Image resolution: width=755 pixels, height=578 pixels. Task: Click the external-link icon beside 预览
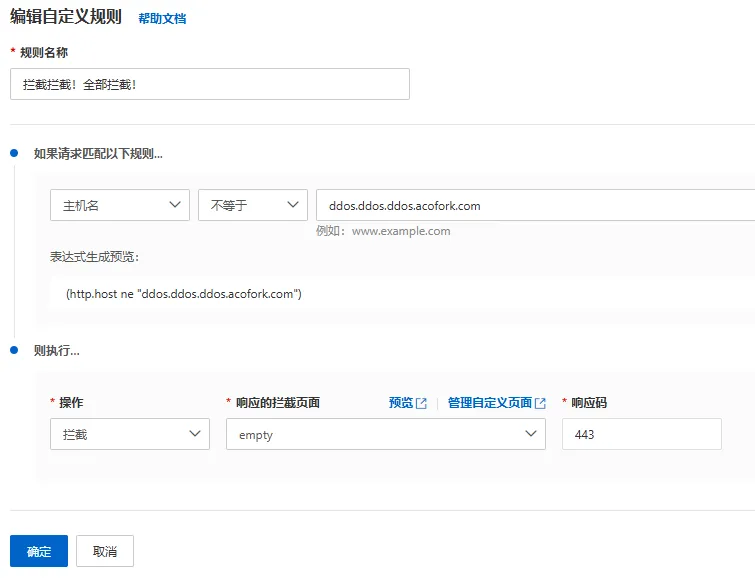(x=422, y=403)
